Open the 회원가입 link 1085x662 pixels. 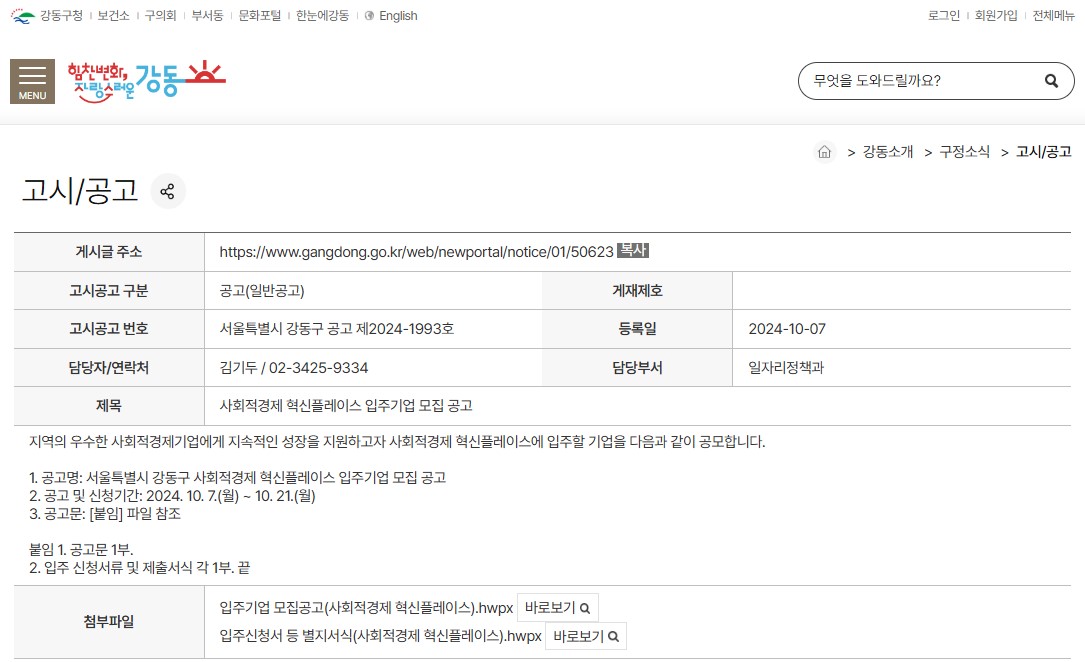995,16
